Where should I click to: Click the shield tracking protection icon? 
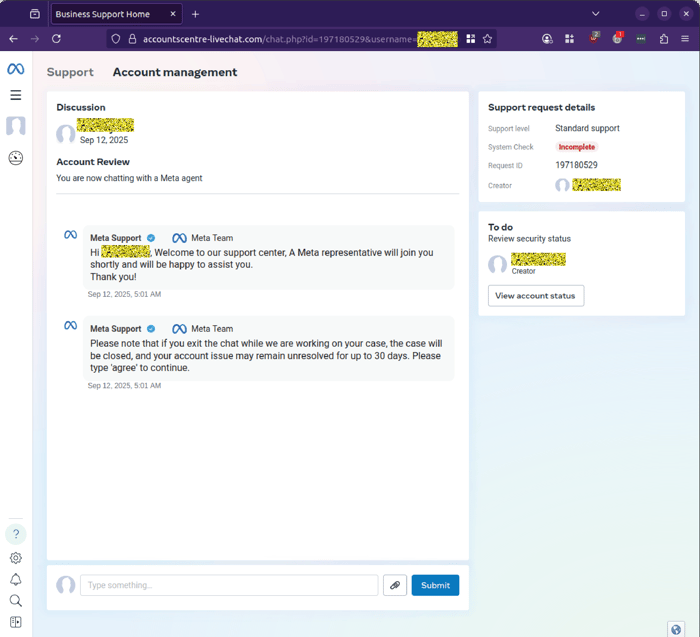click(116, 39)
